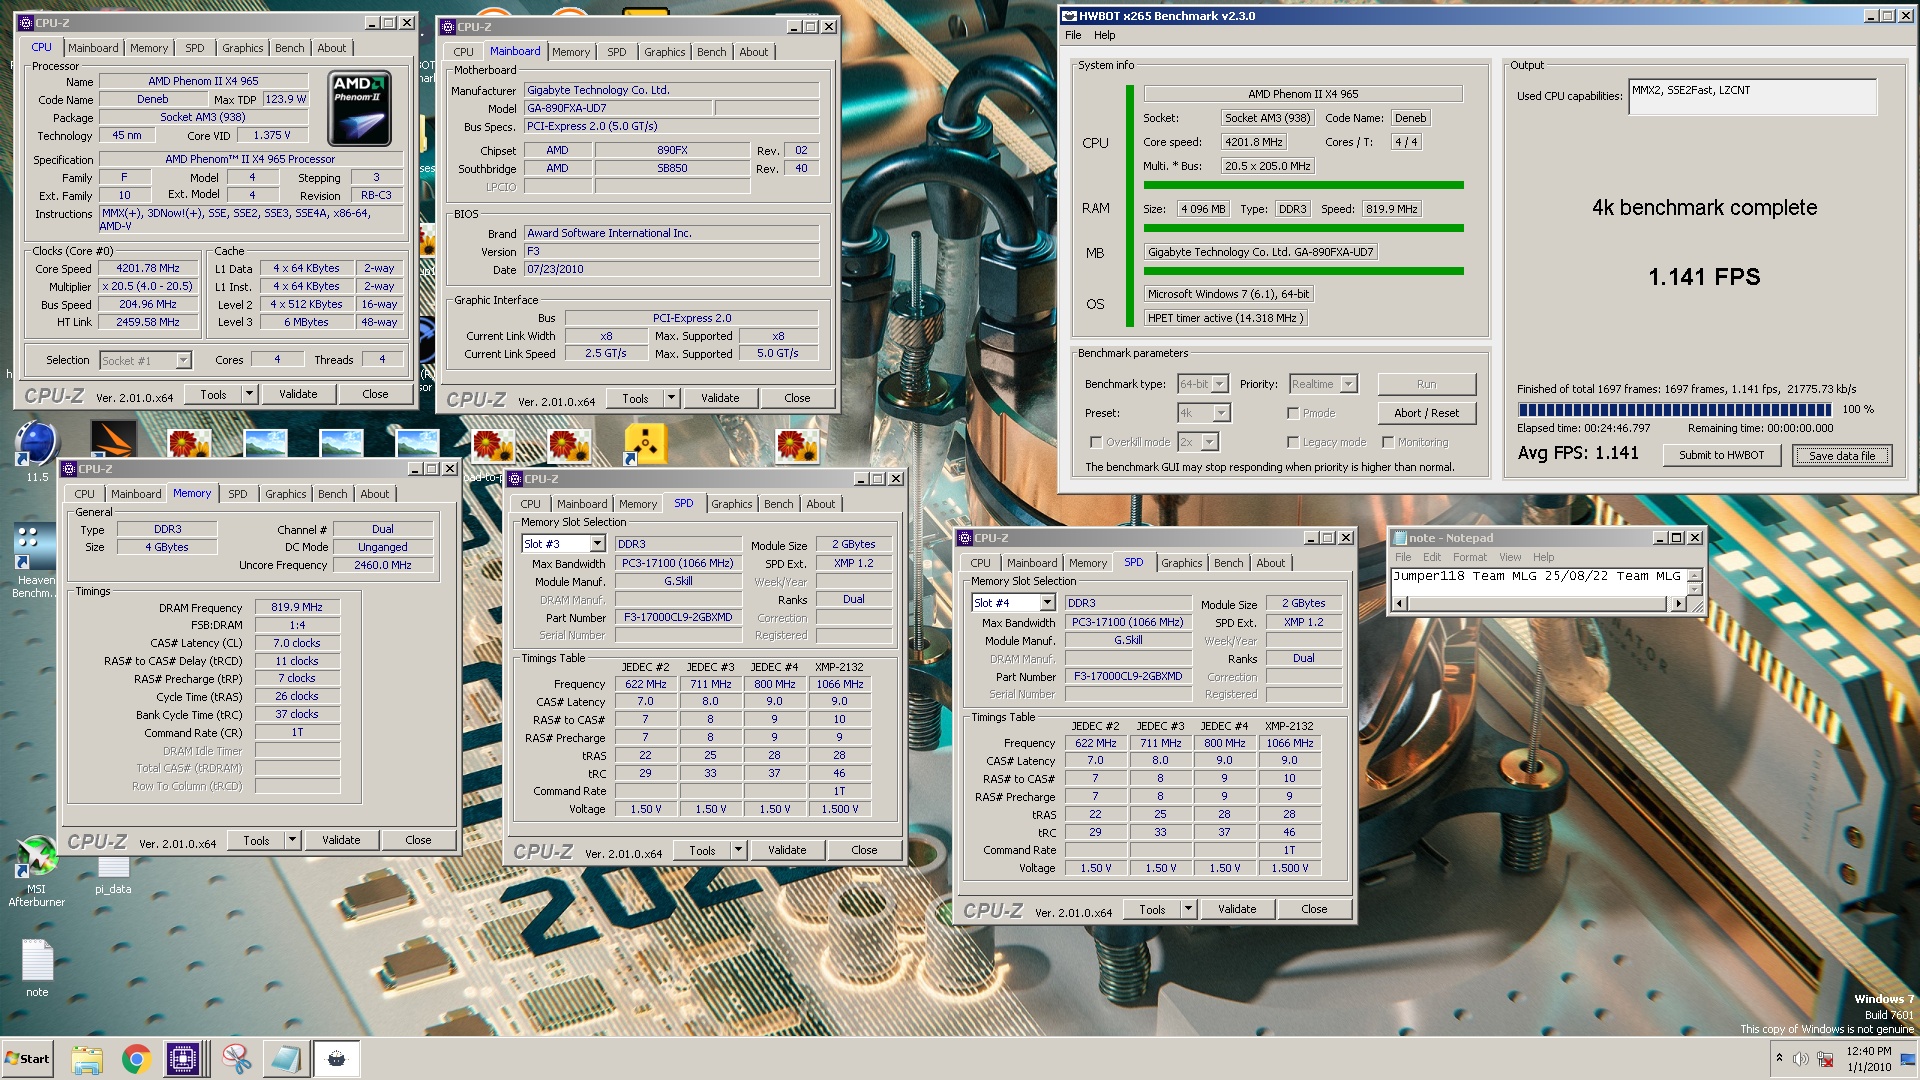Switch to Notepad via taskbar icon
The image size is (1920, 1080).
click(x=286, y=1059)
